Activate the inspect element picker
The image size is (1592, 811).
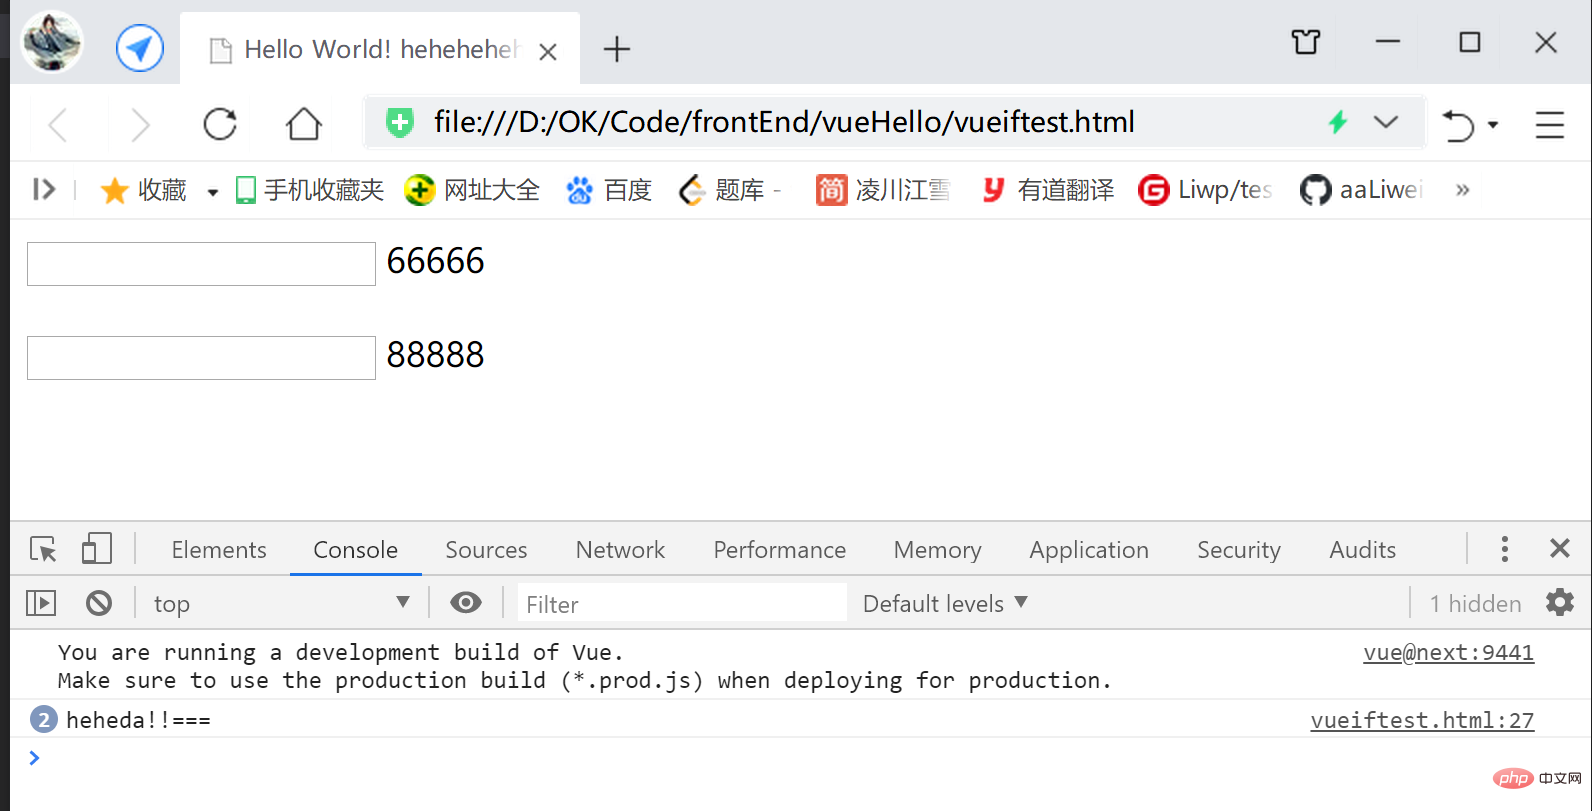coord(44,549)
